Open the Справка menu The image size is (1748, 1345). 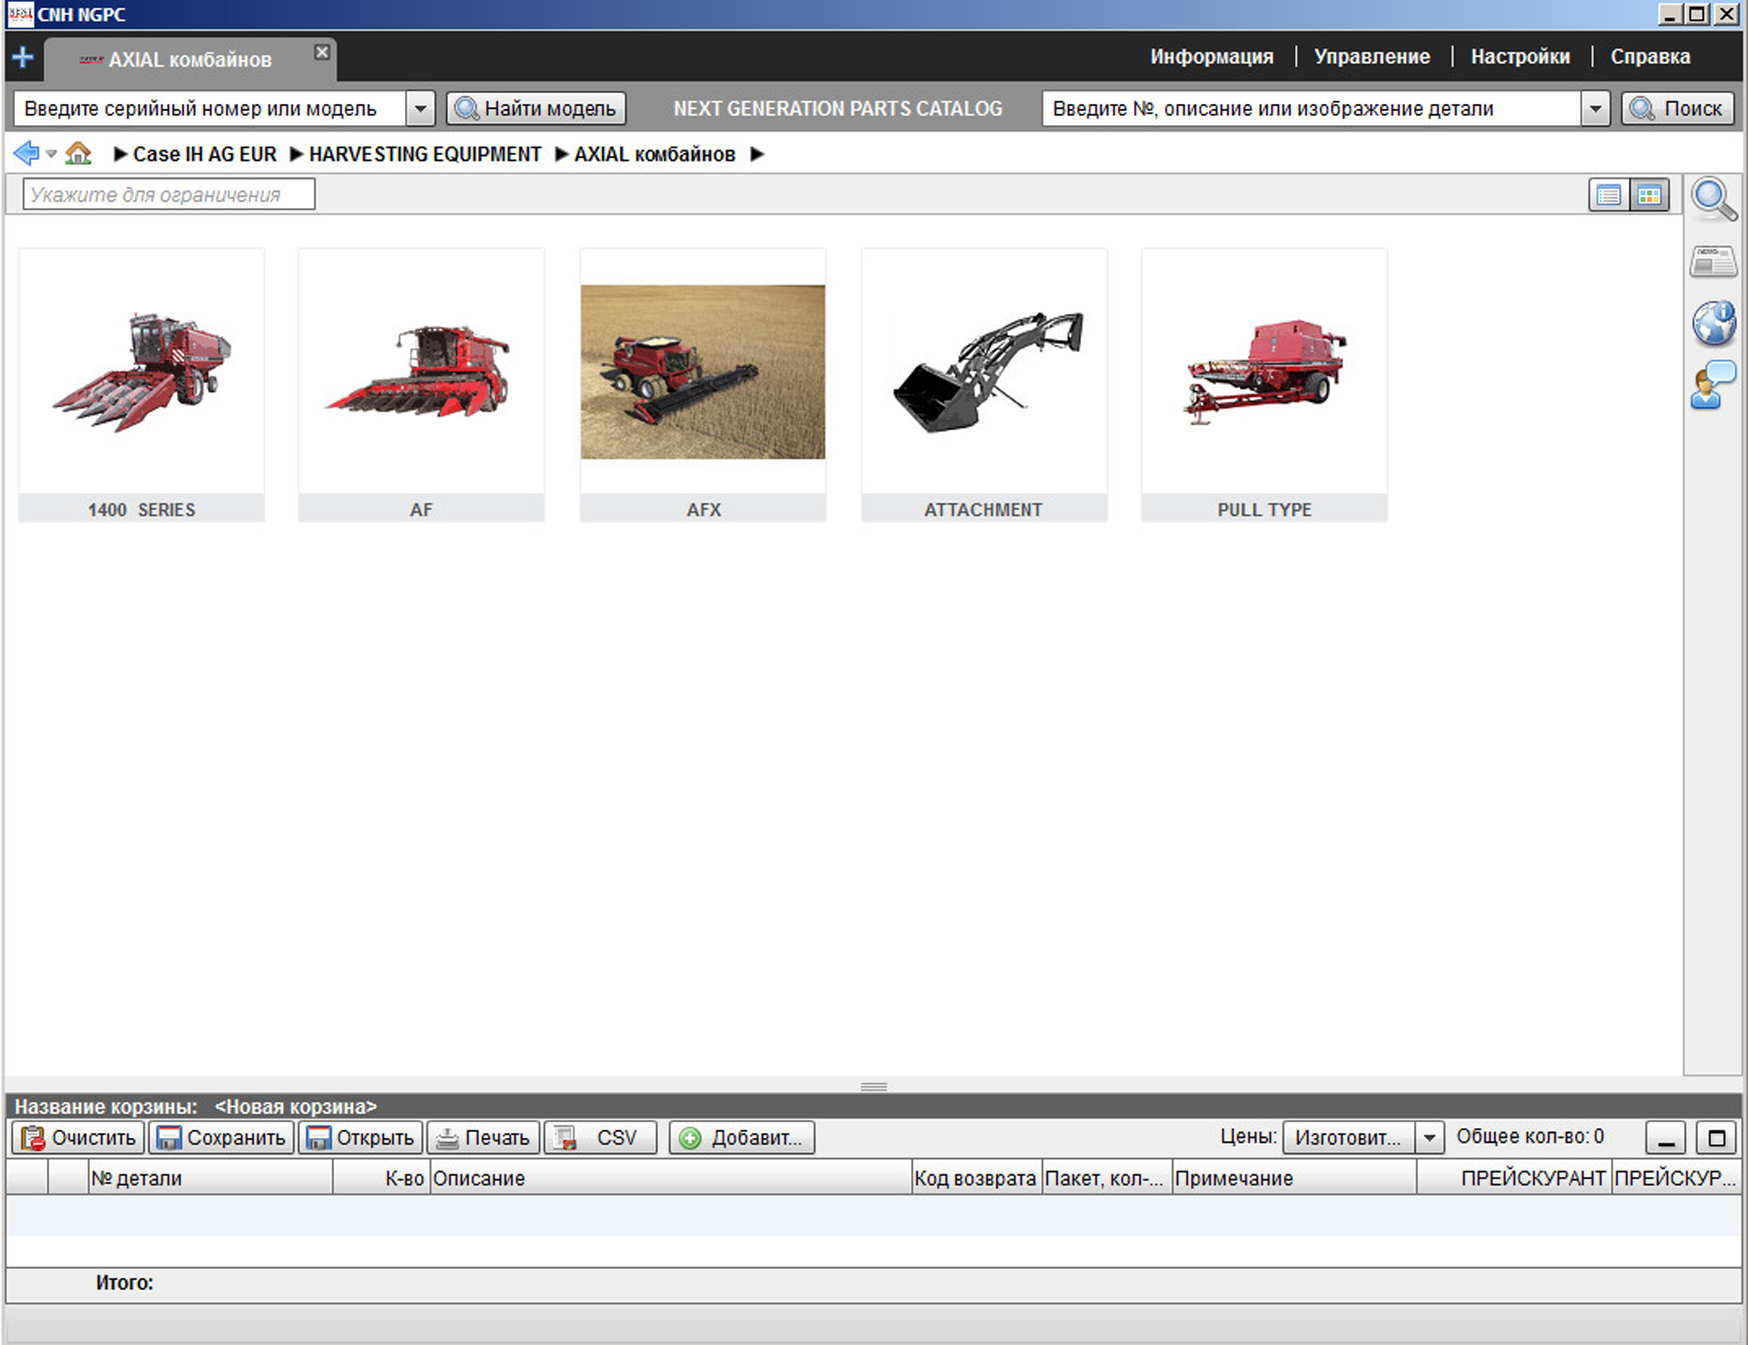tap(1649, 57)
